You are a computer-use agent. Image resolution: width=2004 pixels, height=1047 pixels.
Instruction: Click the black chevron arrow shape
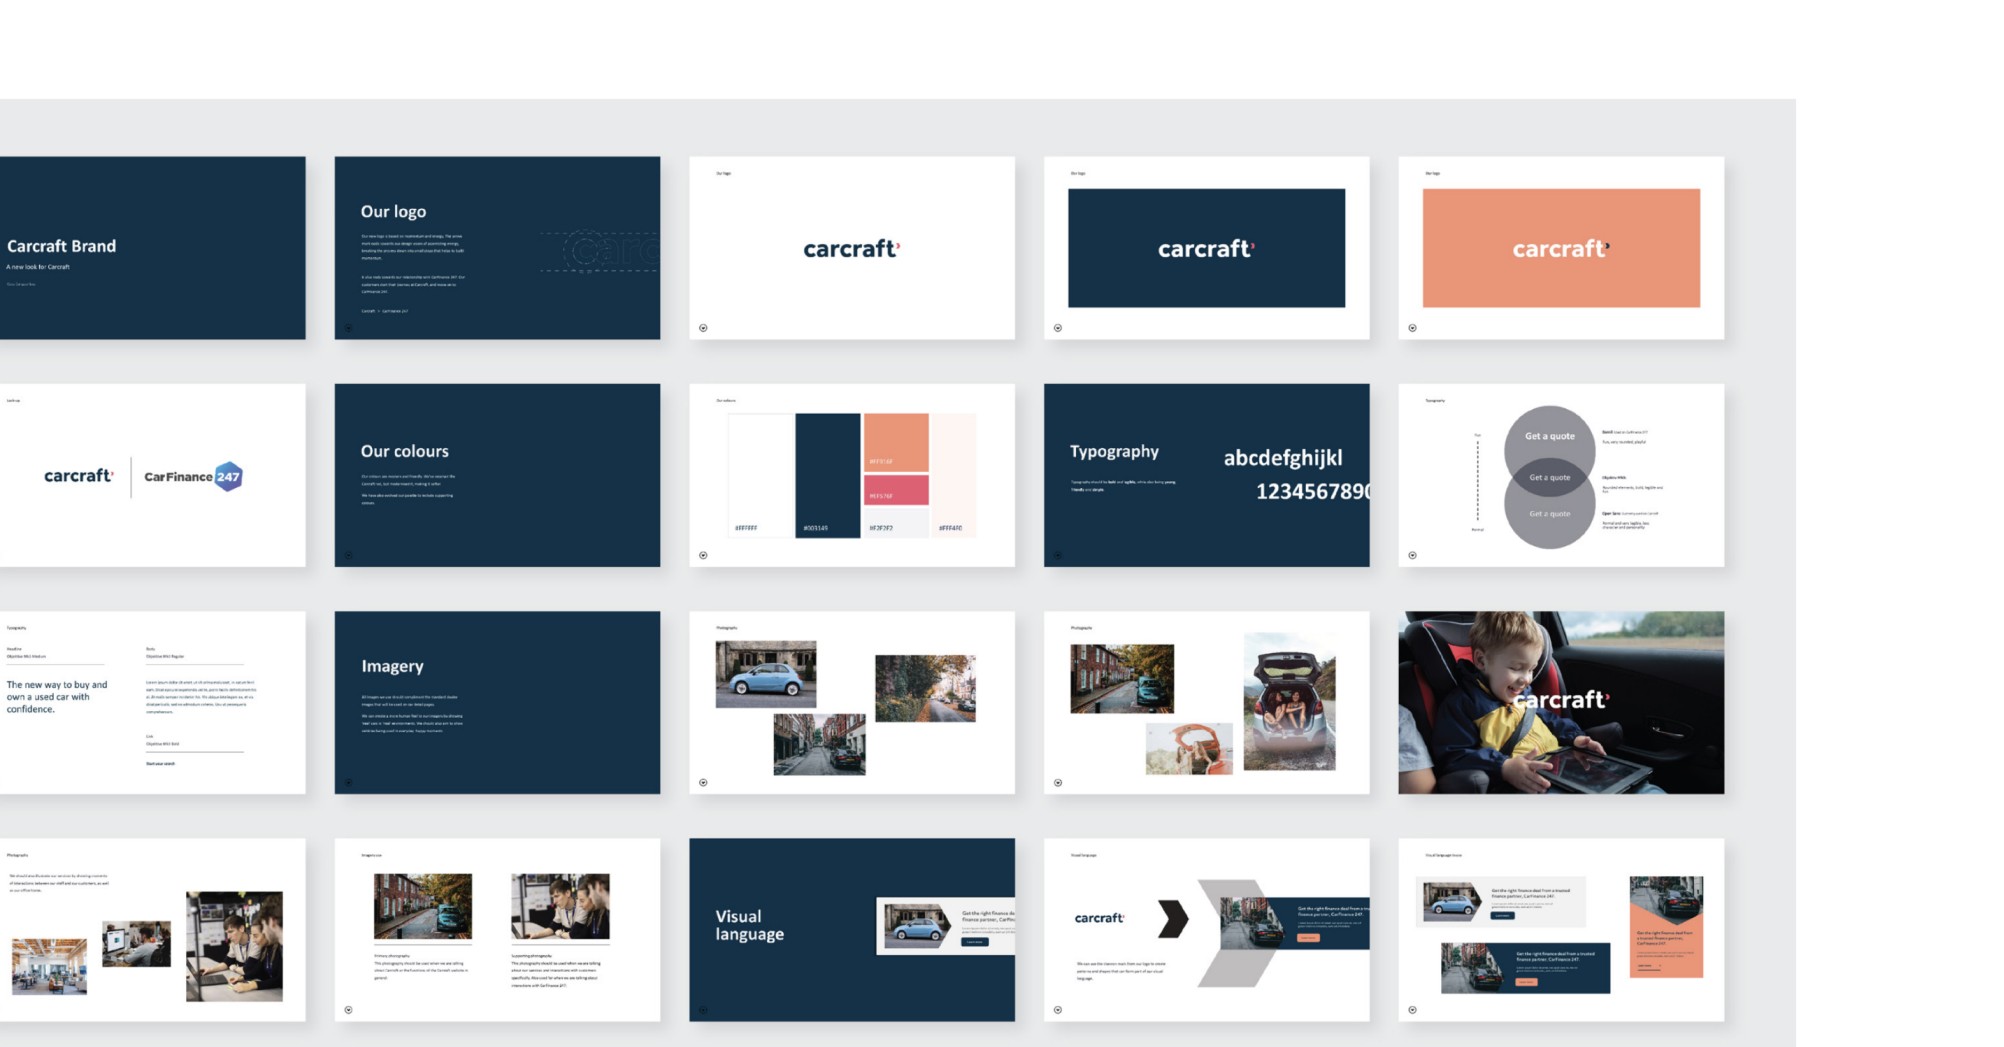point(1173,919)
